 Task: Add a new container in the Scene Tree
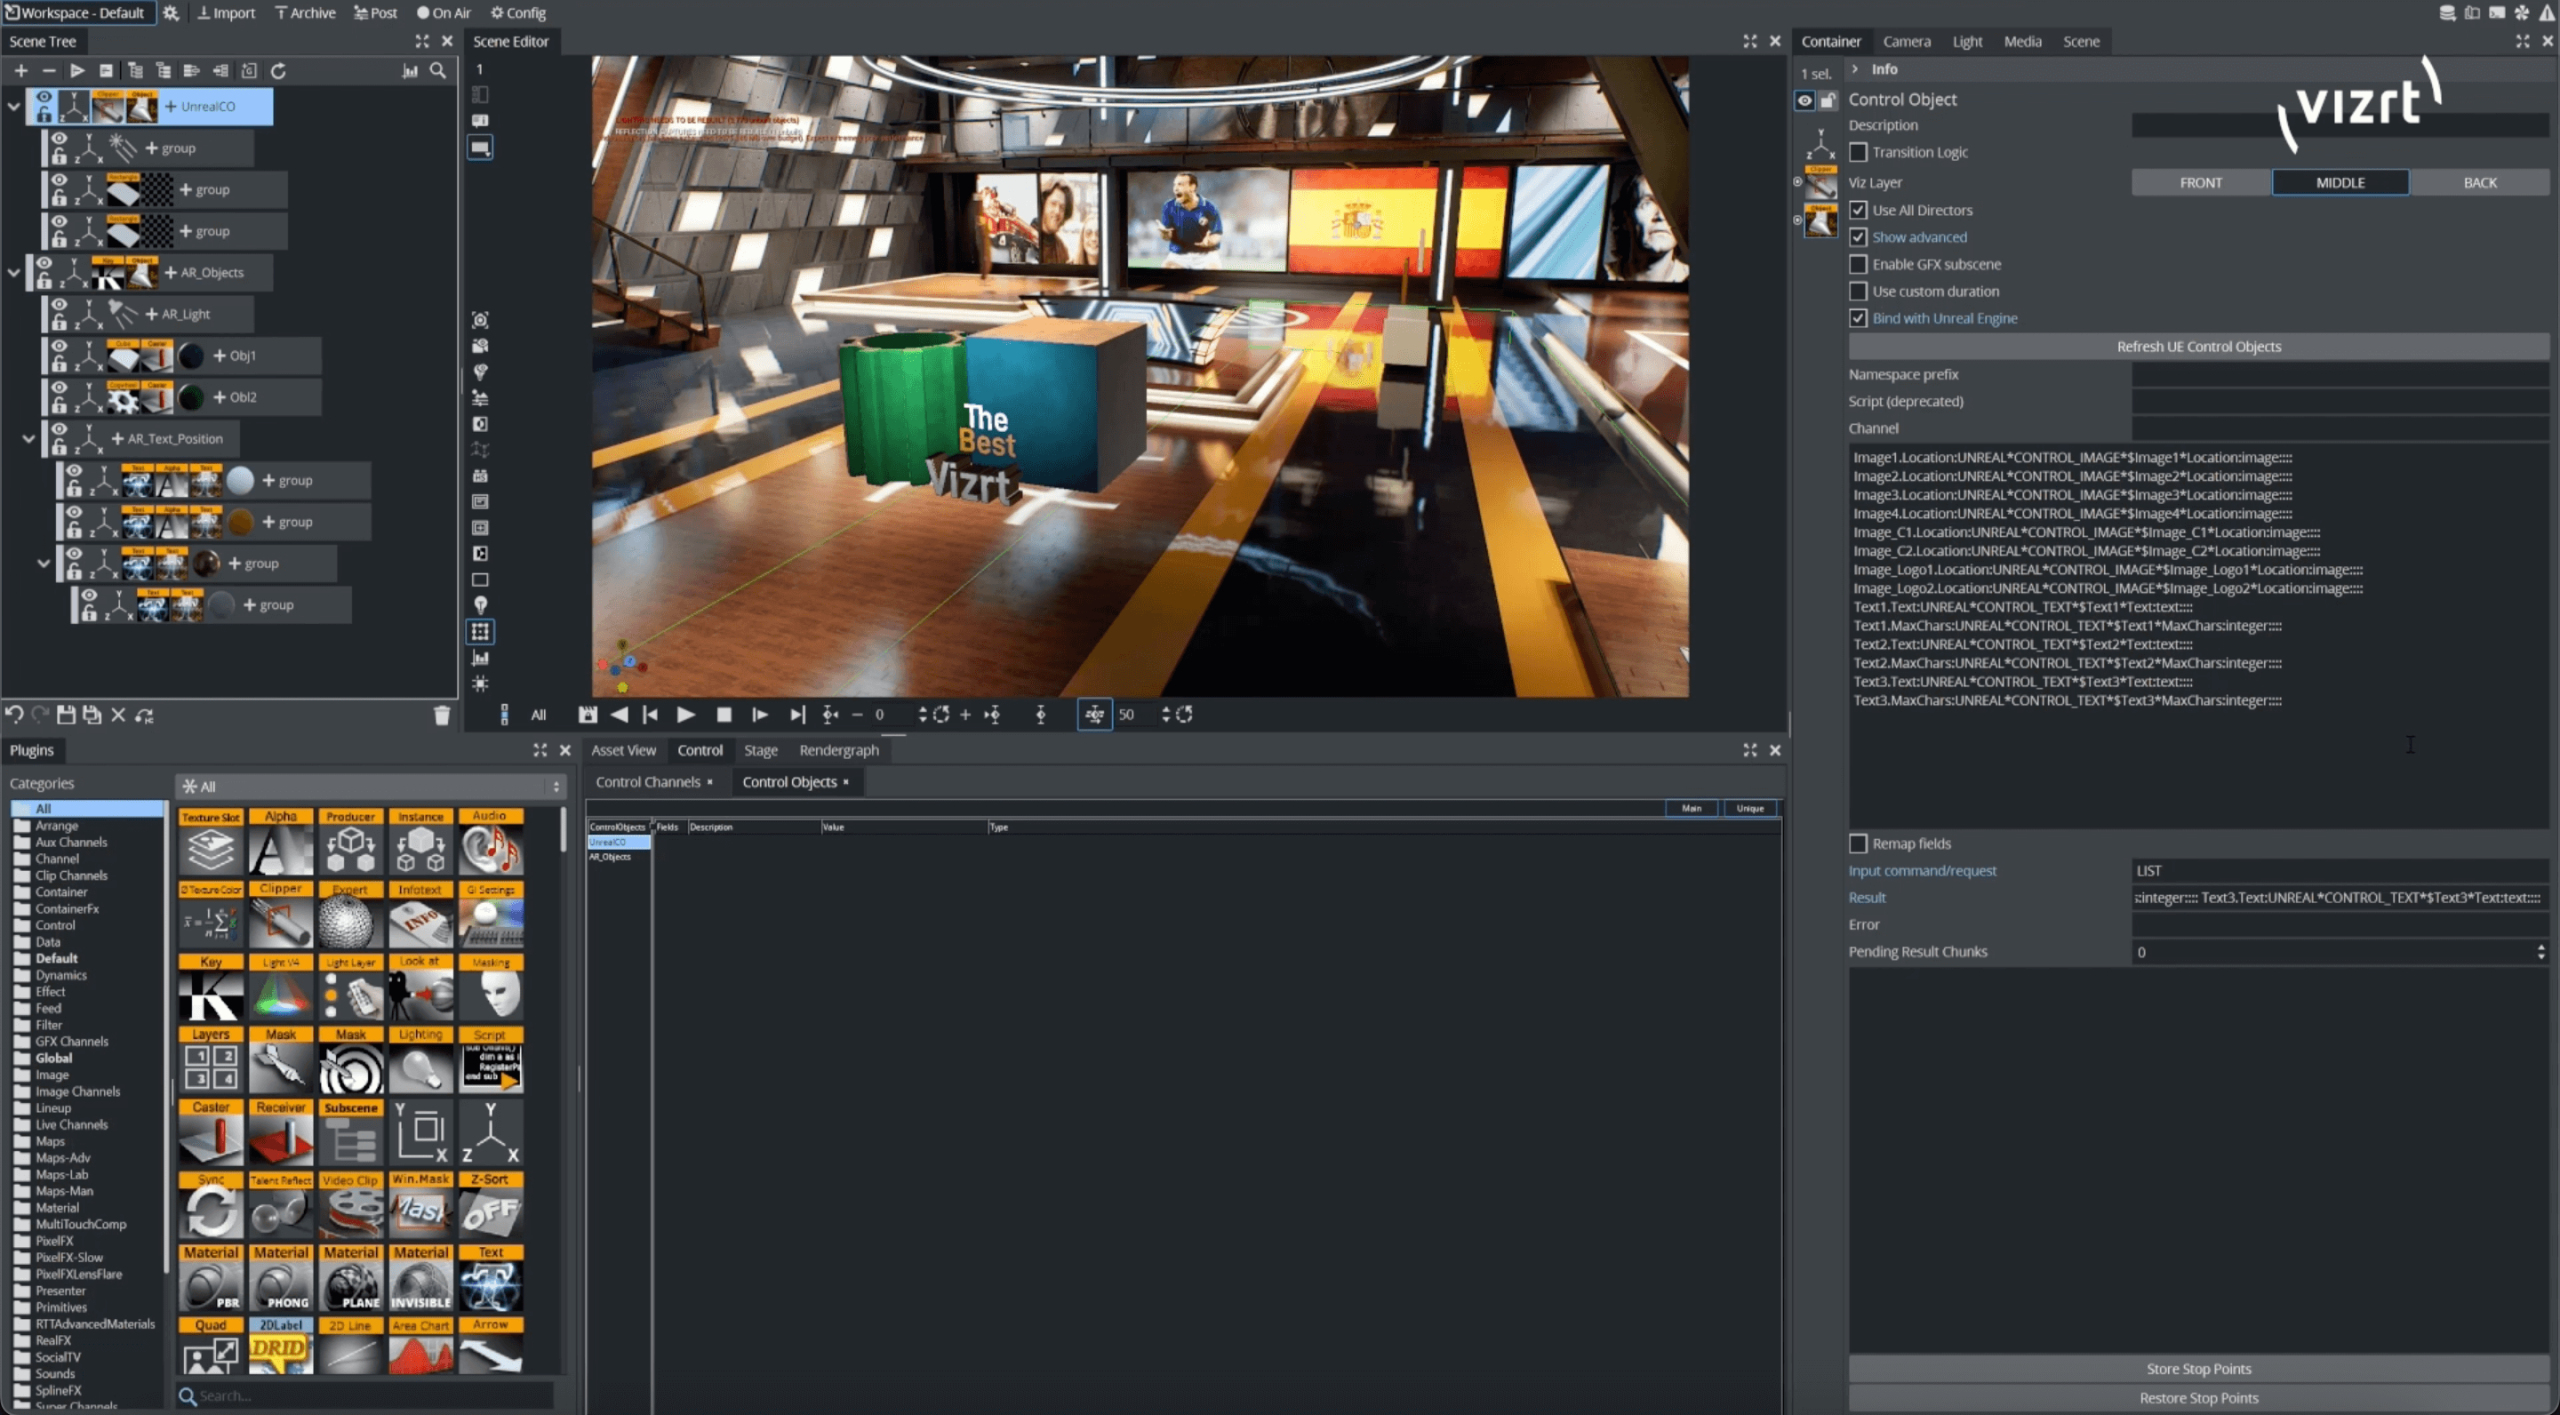(x=21, y=71)
